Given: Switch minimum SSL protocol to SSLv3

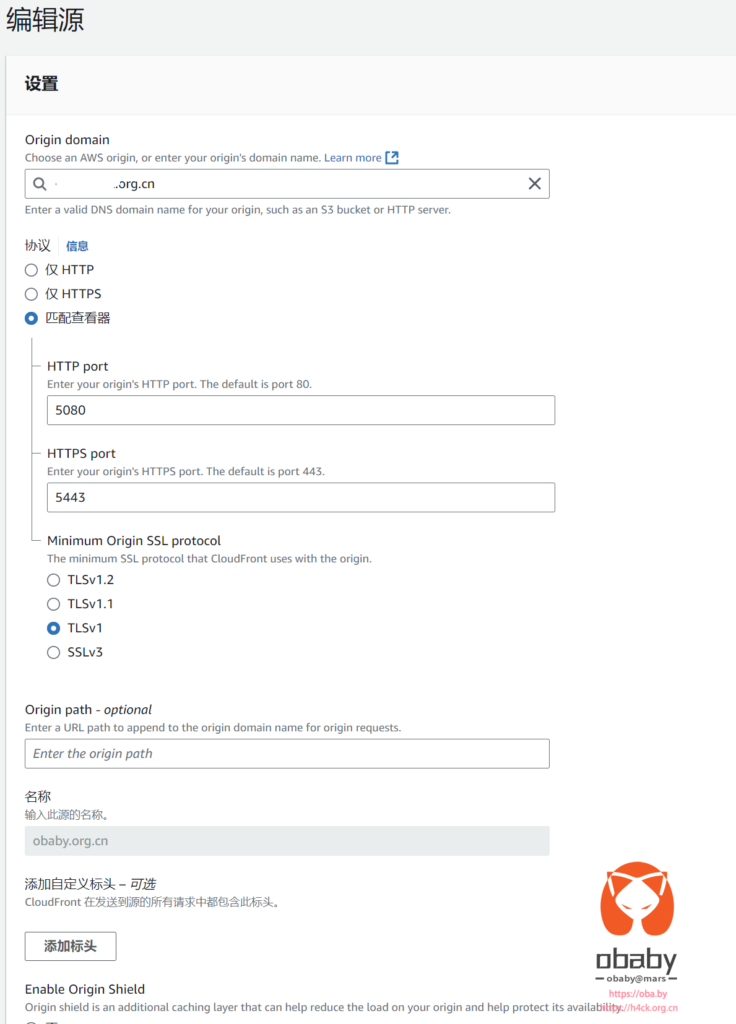Looking at the screenshot, I should 53,651.
